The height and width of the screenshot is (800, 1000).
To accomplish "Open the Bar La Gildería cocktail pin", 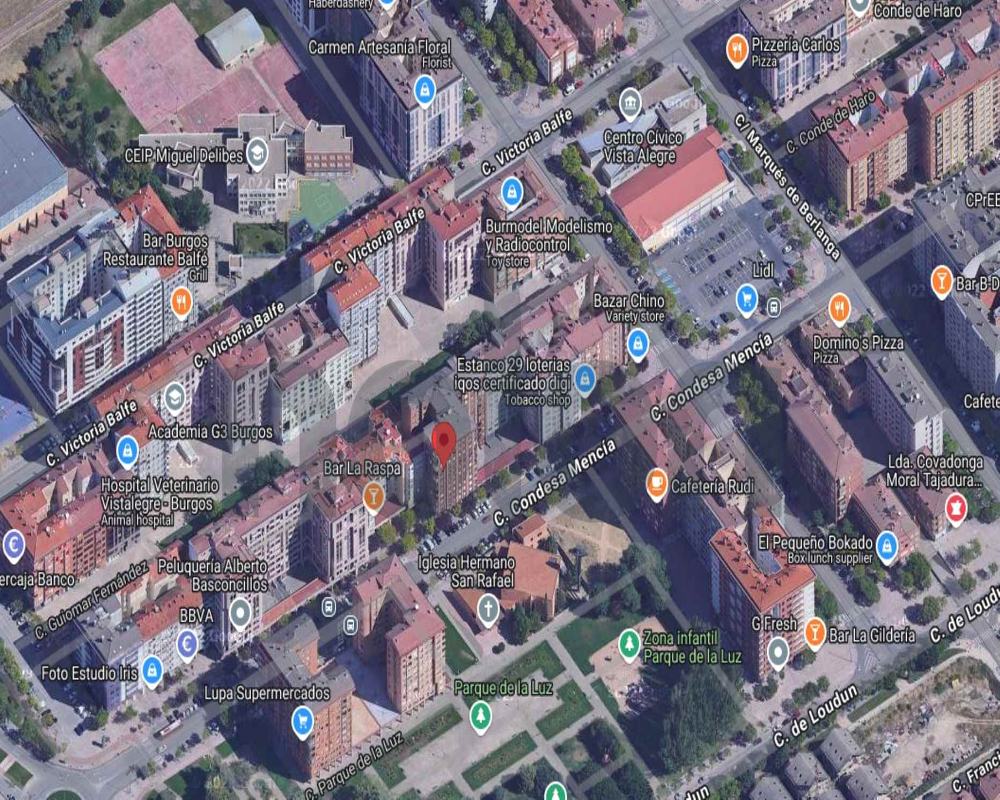I will click(x=814, y=633).
